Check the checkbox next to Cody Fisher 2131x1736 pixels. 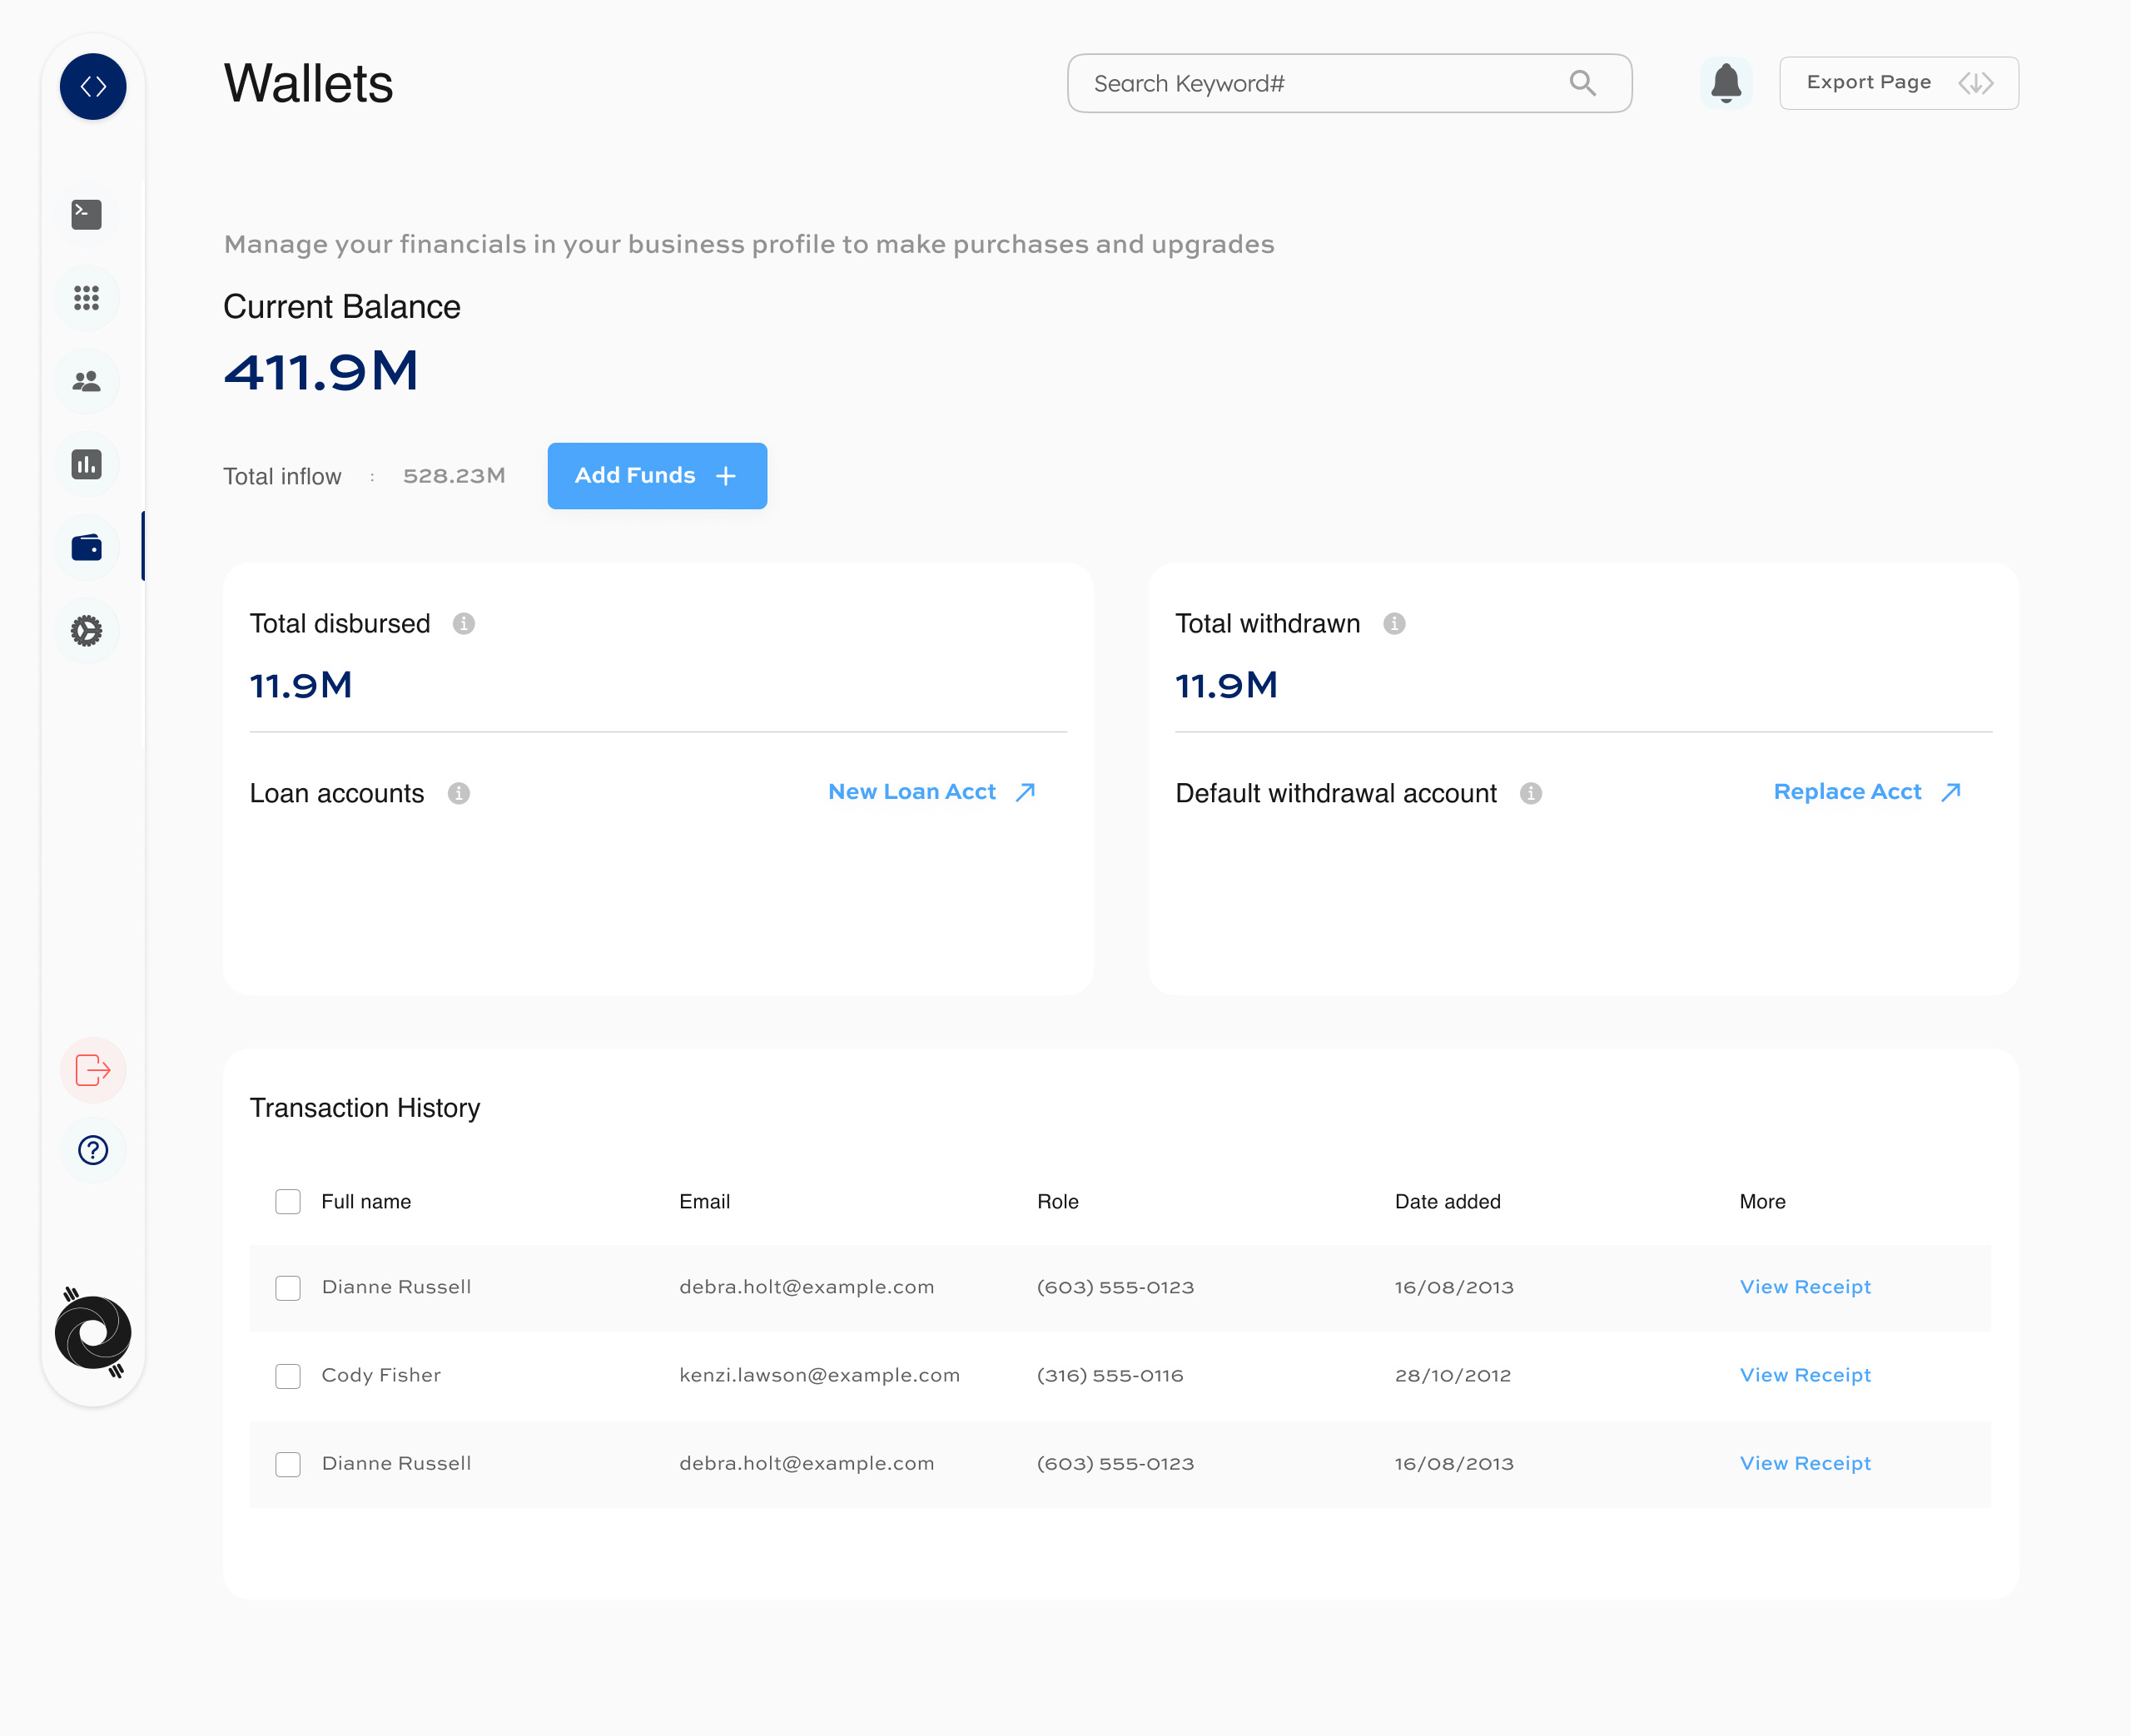[288, 1376]
